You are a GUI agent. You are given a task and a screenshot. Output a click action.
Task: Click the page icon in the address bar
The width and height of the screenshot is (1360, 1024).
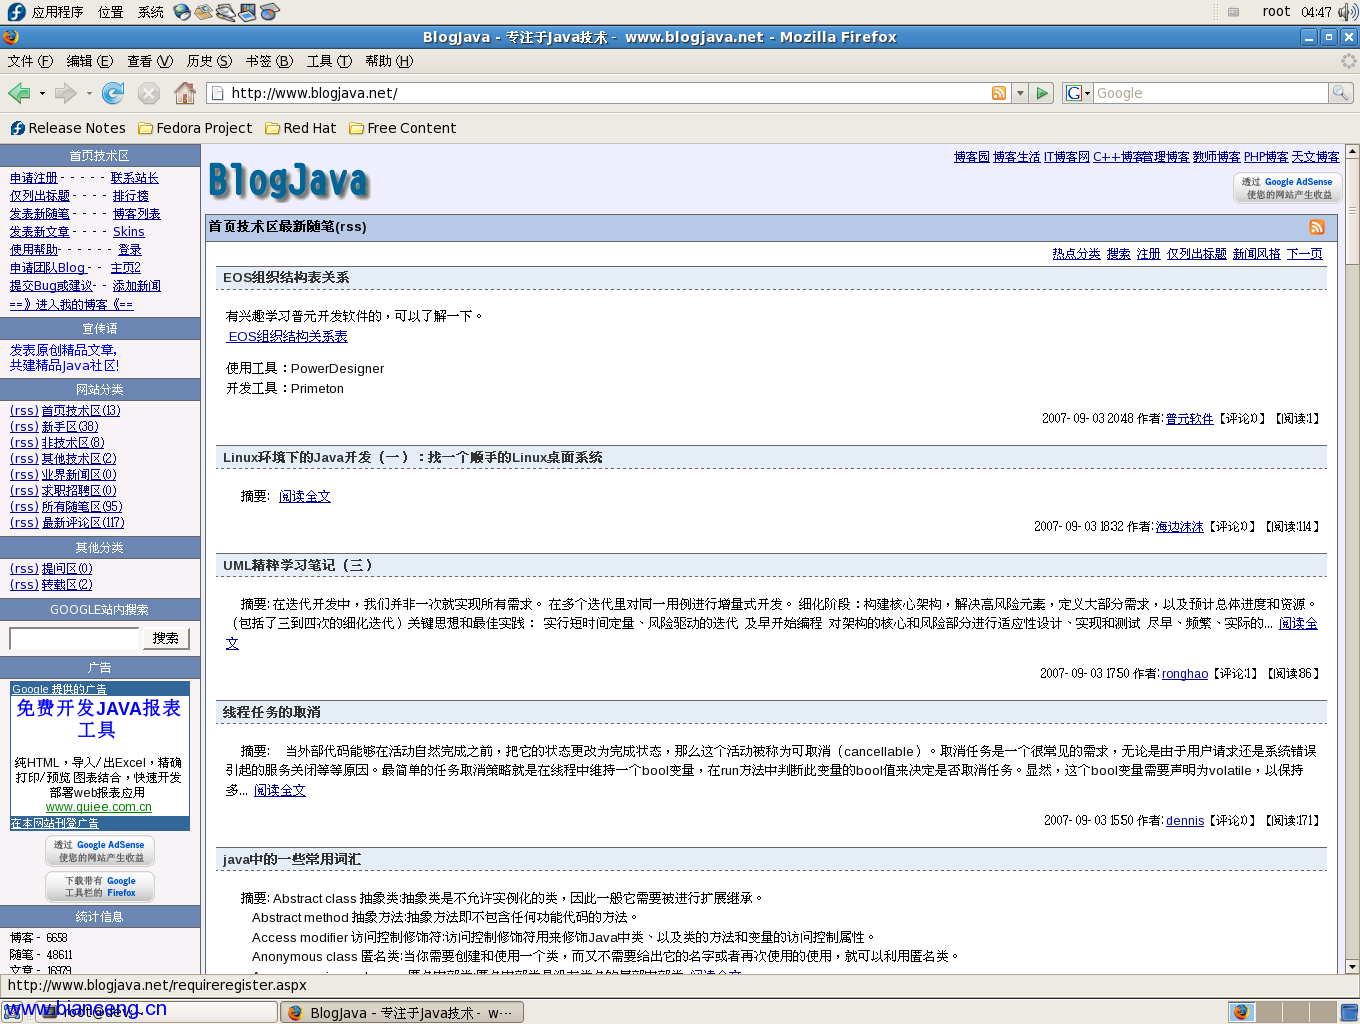pos(218,93)
